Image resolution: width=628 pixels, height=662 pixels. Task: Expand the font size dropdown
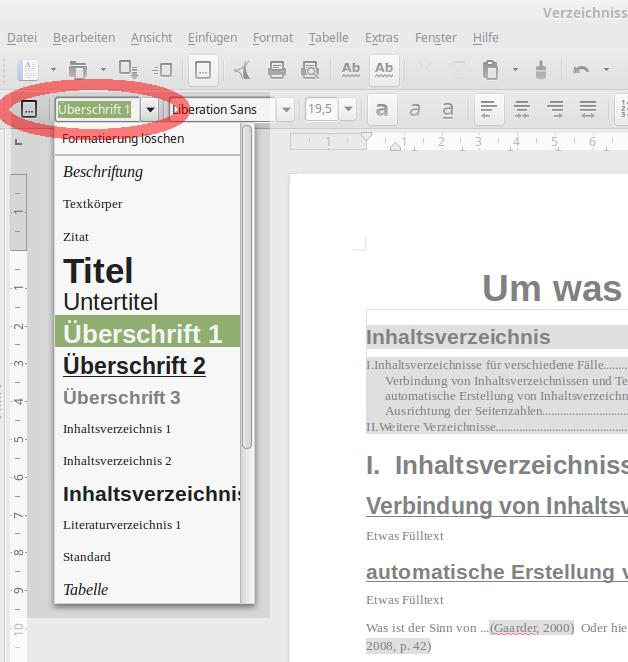coord(347,109)
